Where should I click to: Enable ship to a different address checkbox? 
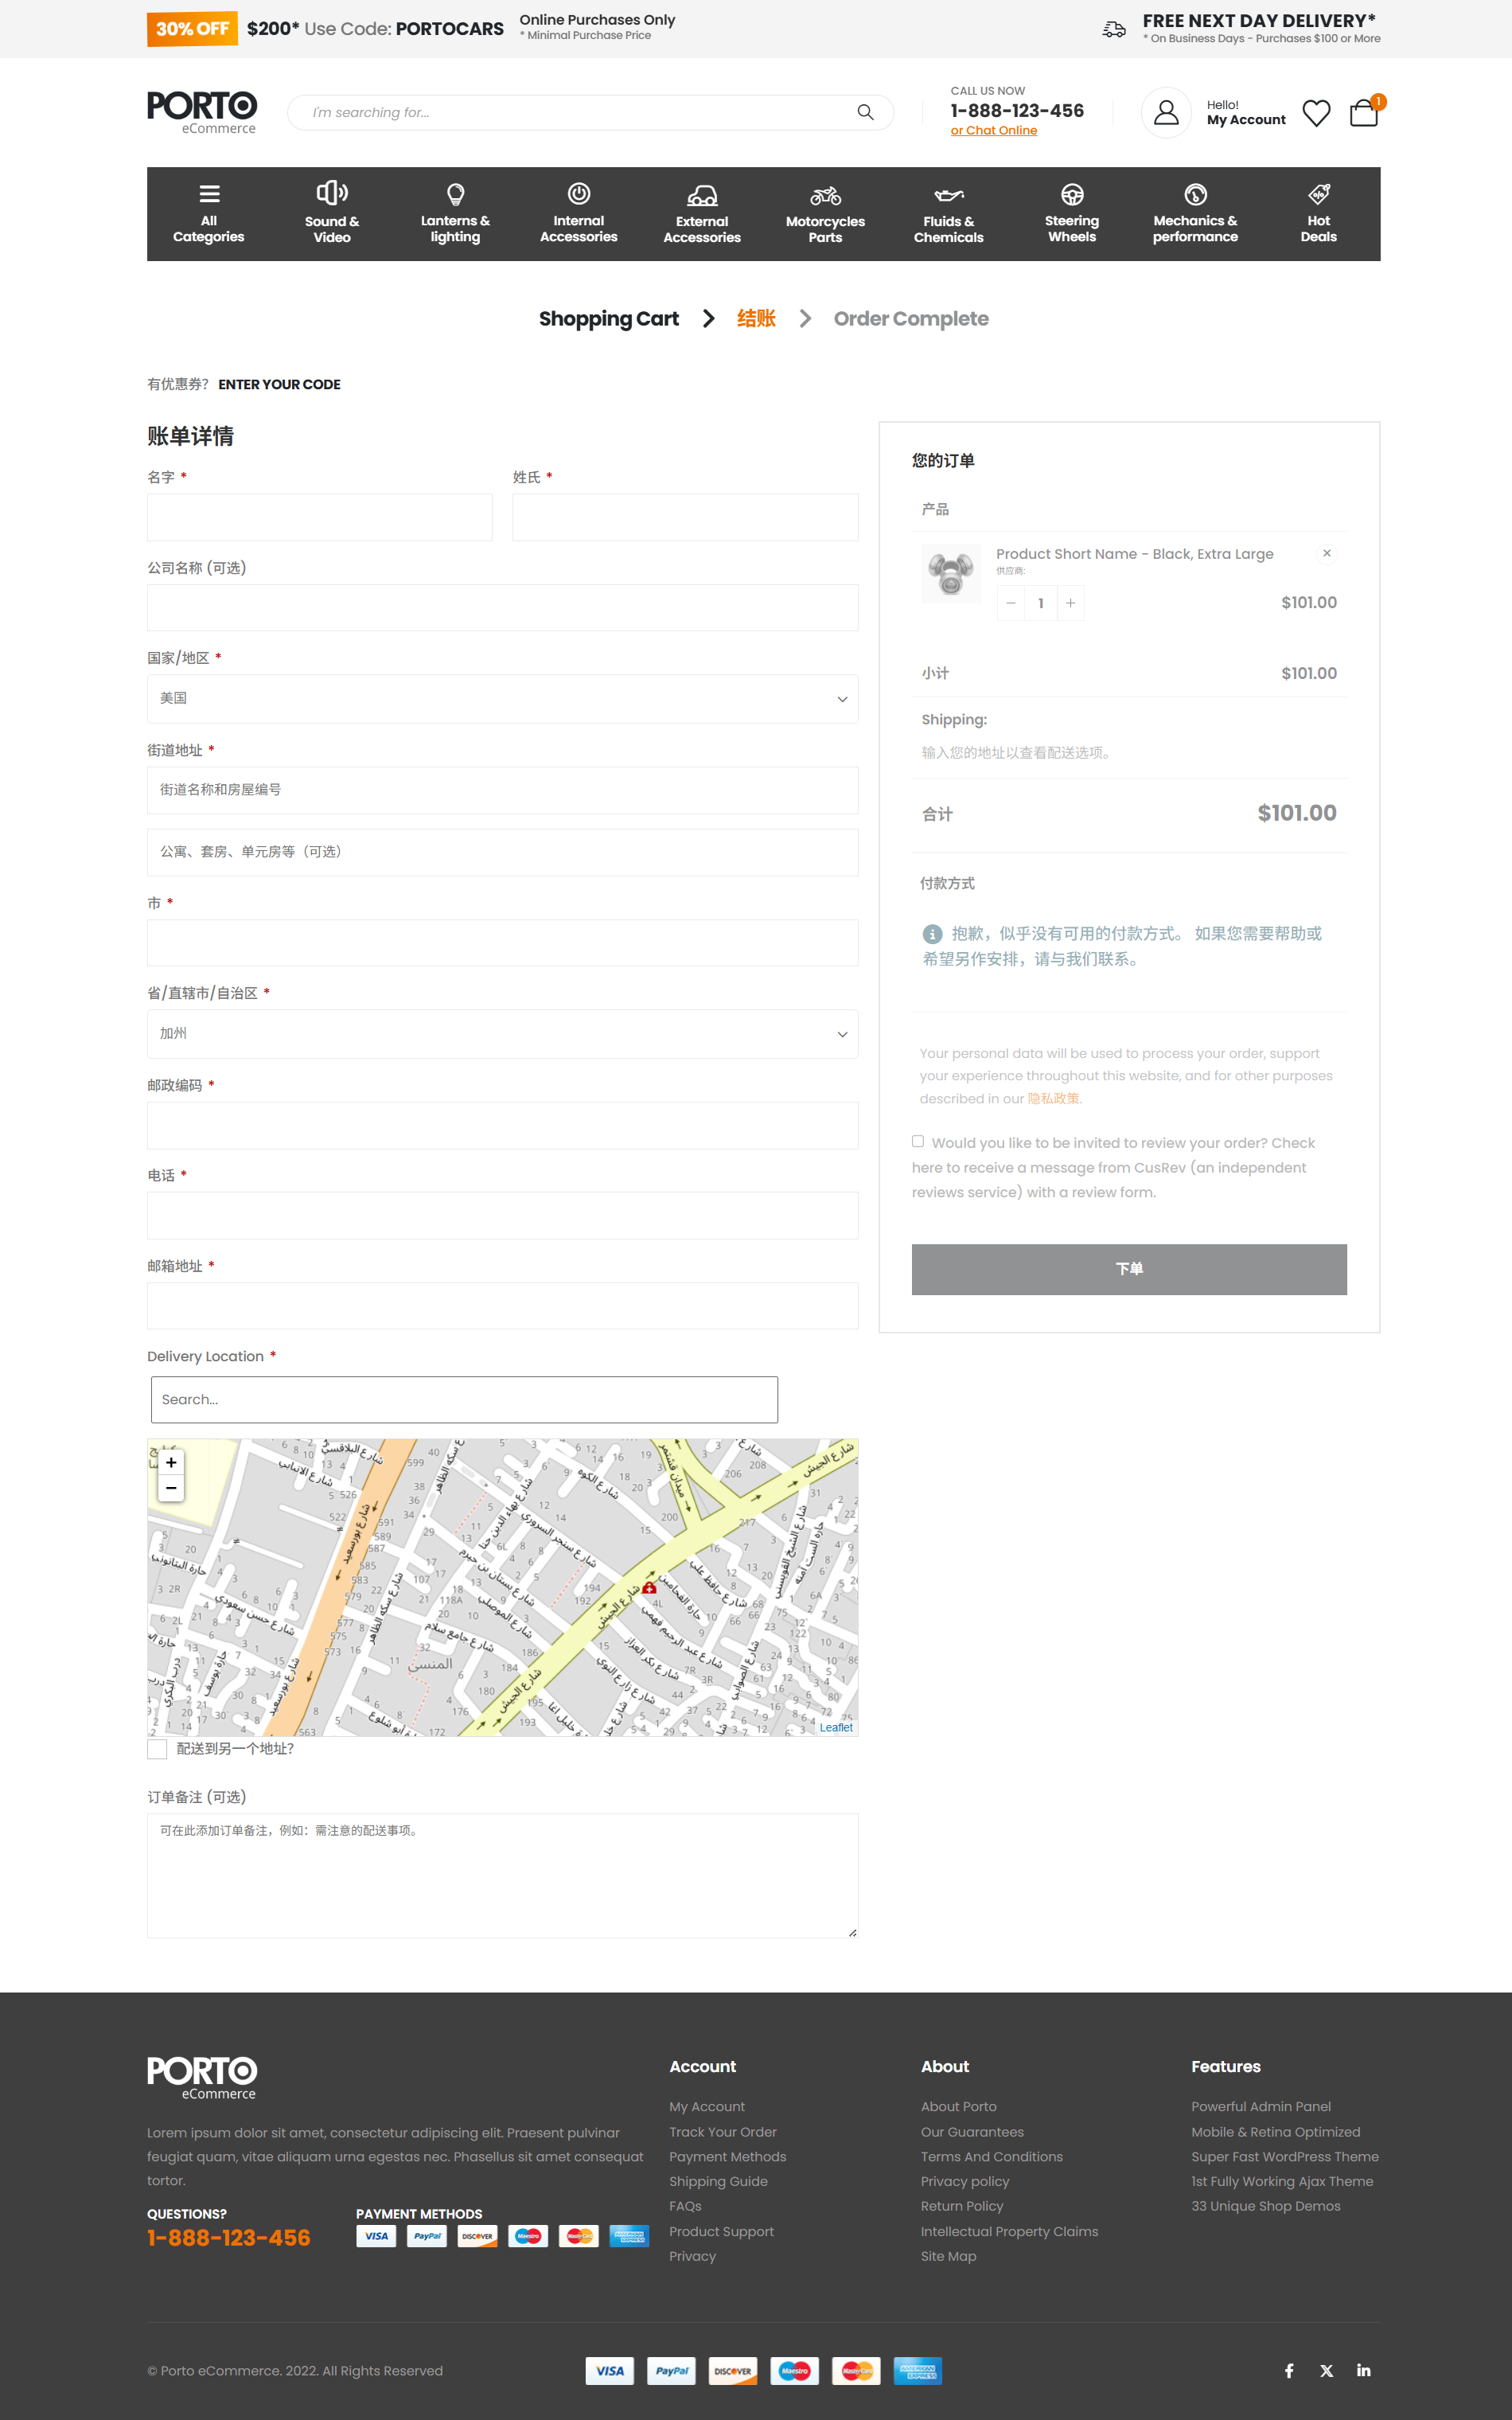pos(157,1749)
